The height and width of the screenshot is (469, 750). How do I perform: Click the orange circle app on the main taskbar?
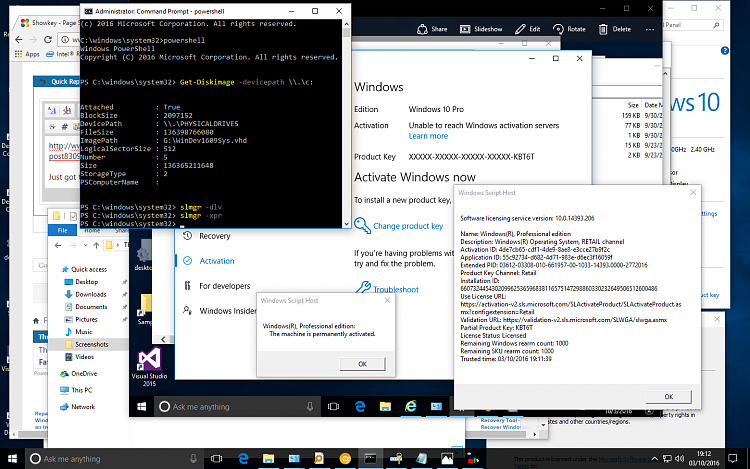click(x=344, y=459)
